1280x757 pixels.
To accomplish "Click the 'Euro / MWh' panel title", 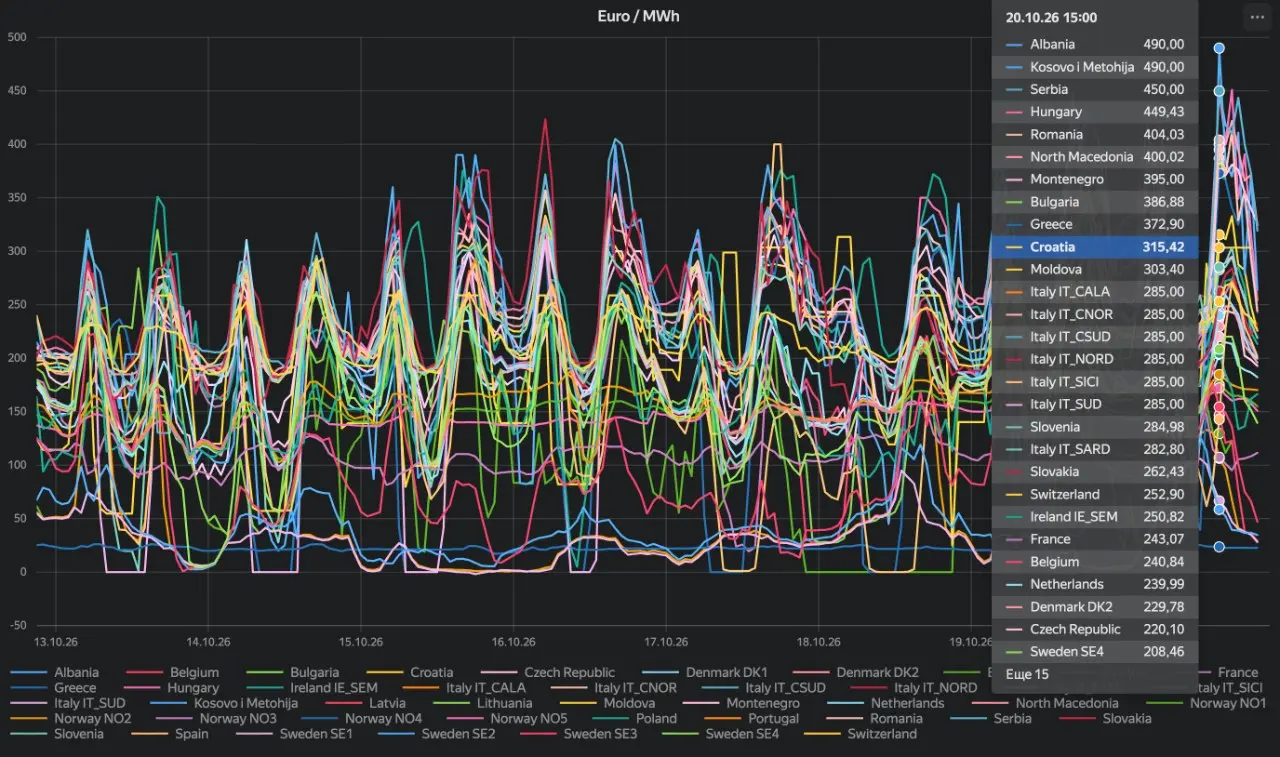I will [638, 16].
